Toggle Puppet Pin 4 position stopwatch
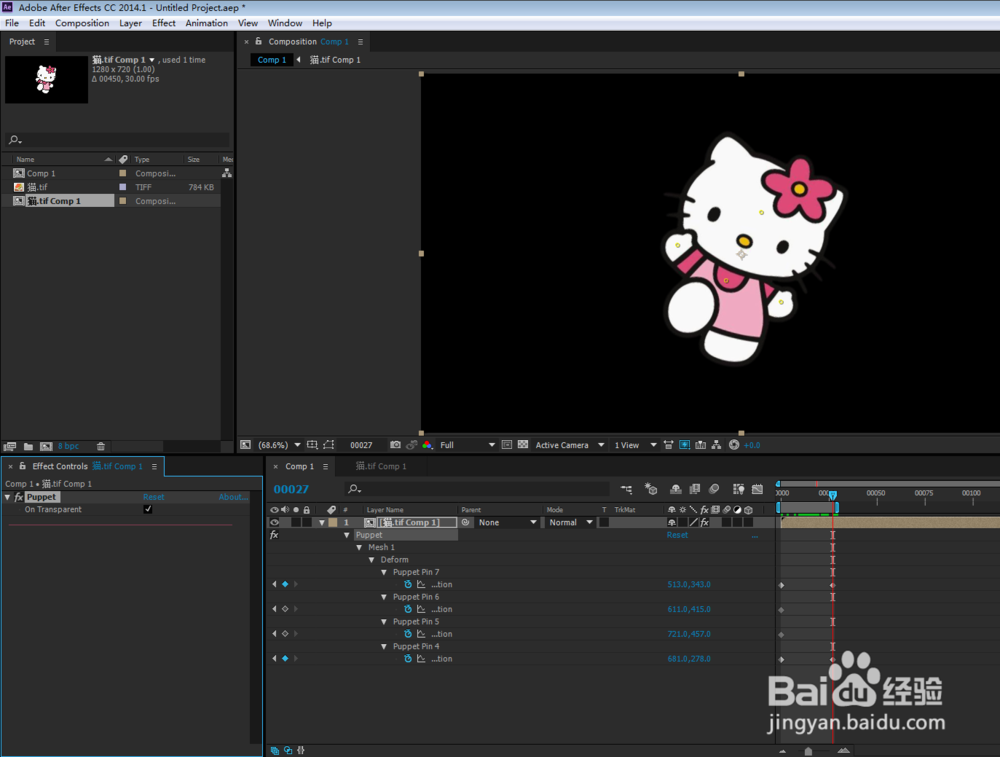 pyautogui.click(x=408, y=659)
